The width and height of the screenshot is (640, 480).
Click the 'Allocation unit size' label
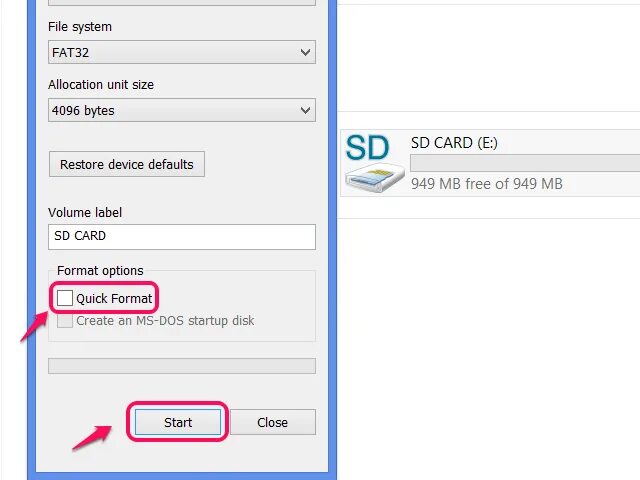click(101, 84)
